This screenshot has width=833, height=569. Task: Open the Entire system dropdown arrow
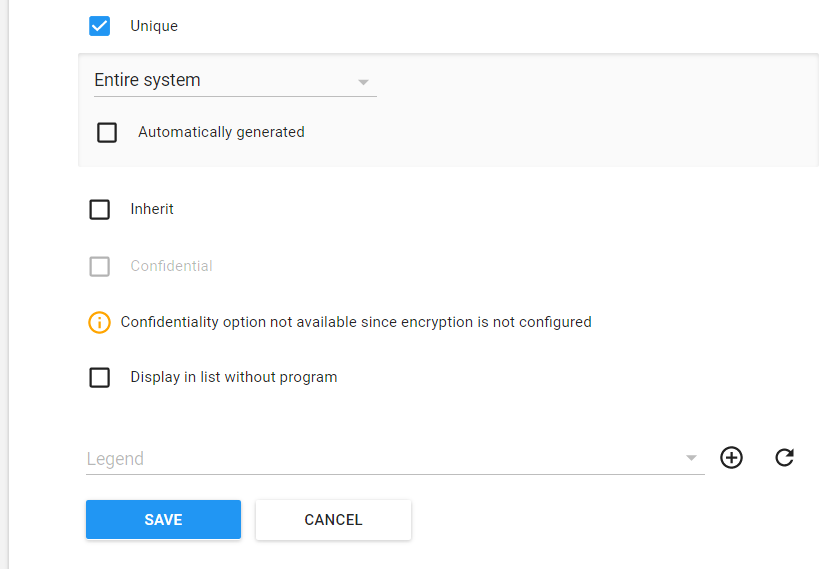363,82
